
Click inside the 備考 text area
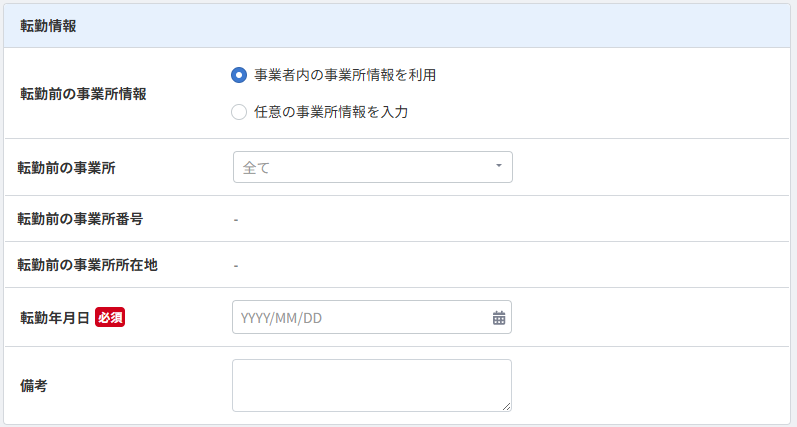click(371, 385)
